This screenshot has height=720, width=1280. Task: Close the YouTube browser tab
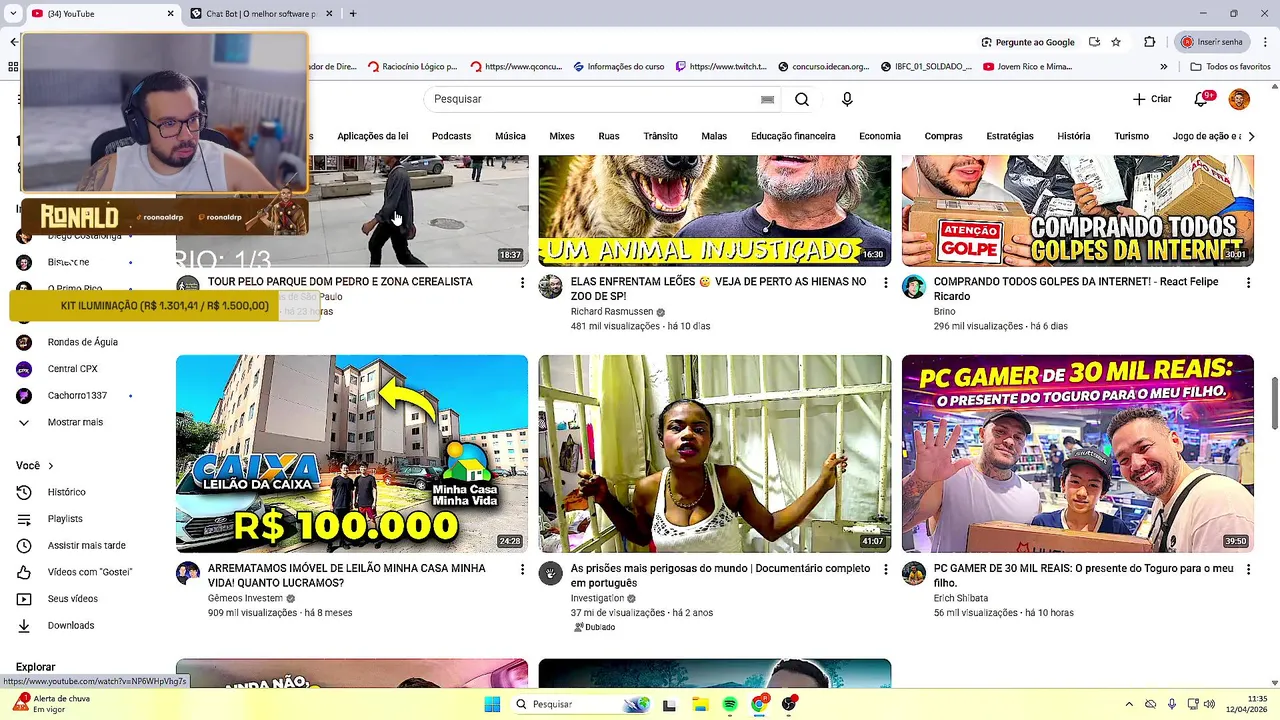coord(170,14)
